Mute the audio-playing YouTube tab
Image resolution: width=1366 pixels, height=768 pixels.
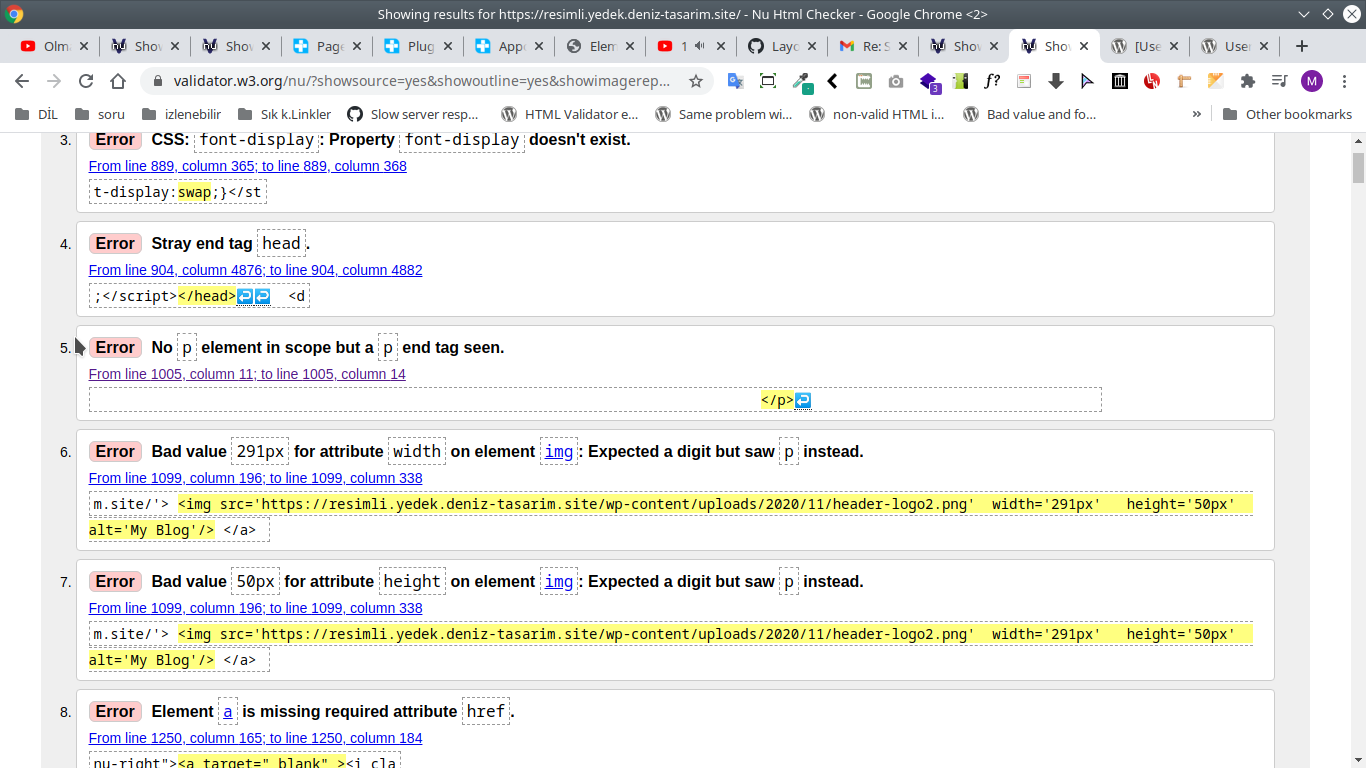[699, 46]
